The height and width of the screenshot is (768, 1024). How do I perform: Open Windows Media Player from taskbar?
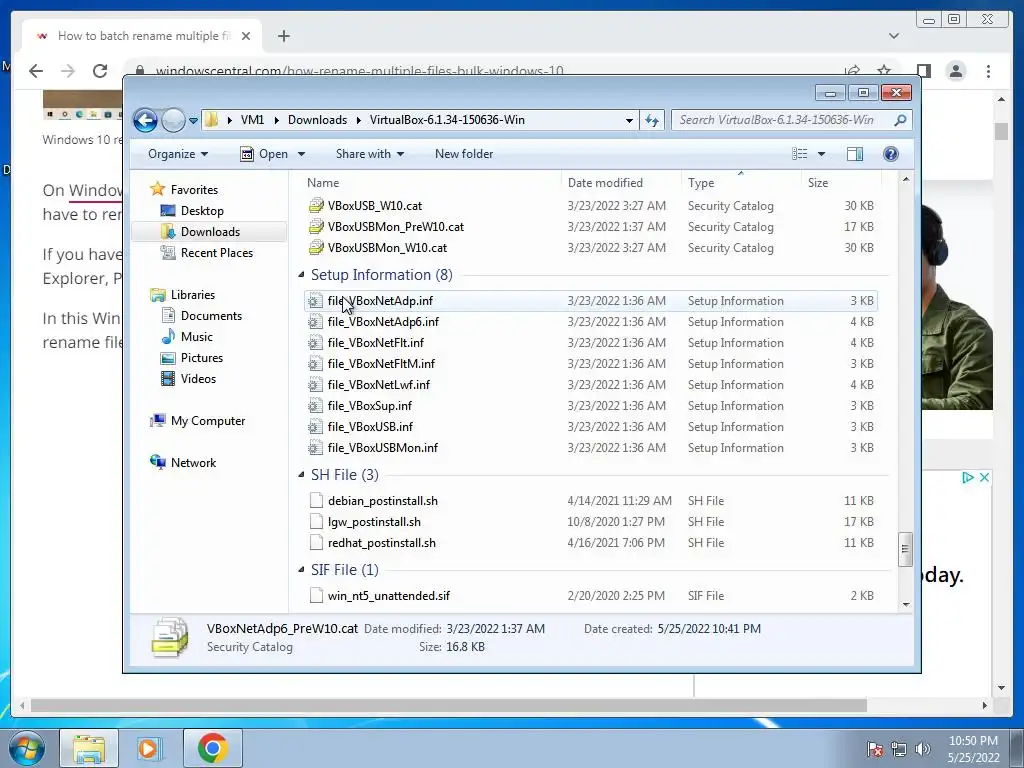click(148, 748)
